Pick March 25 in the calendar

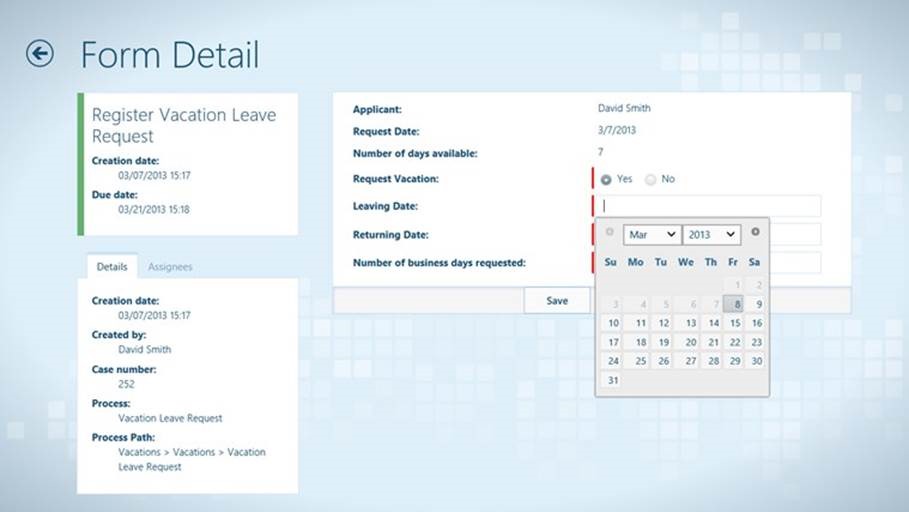637,361
